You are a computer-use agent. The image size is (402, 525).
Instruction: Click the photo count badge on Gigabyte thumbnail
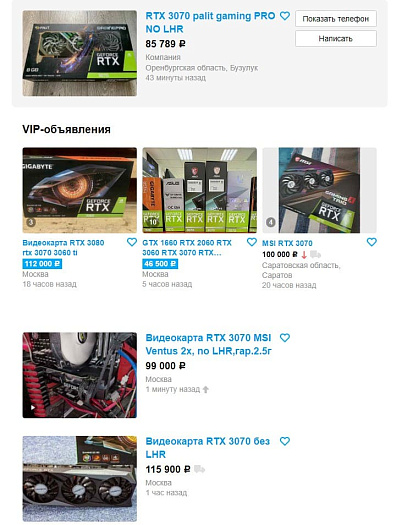tap(31, 222)
